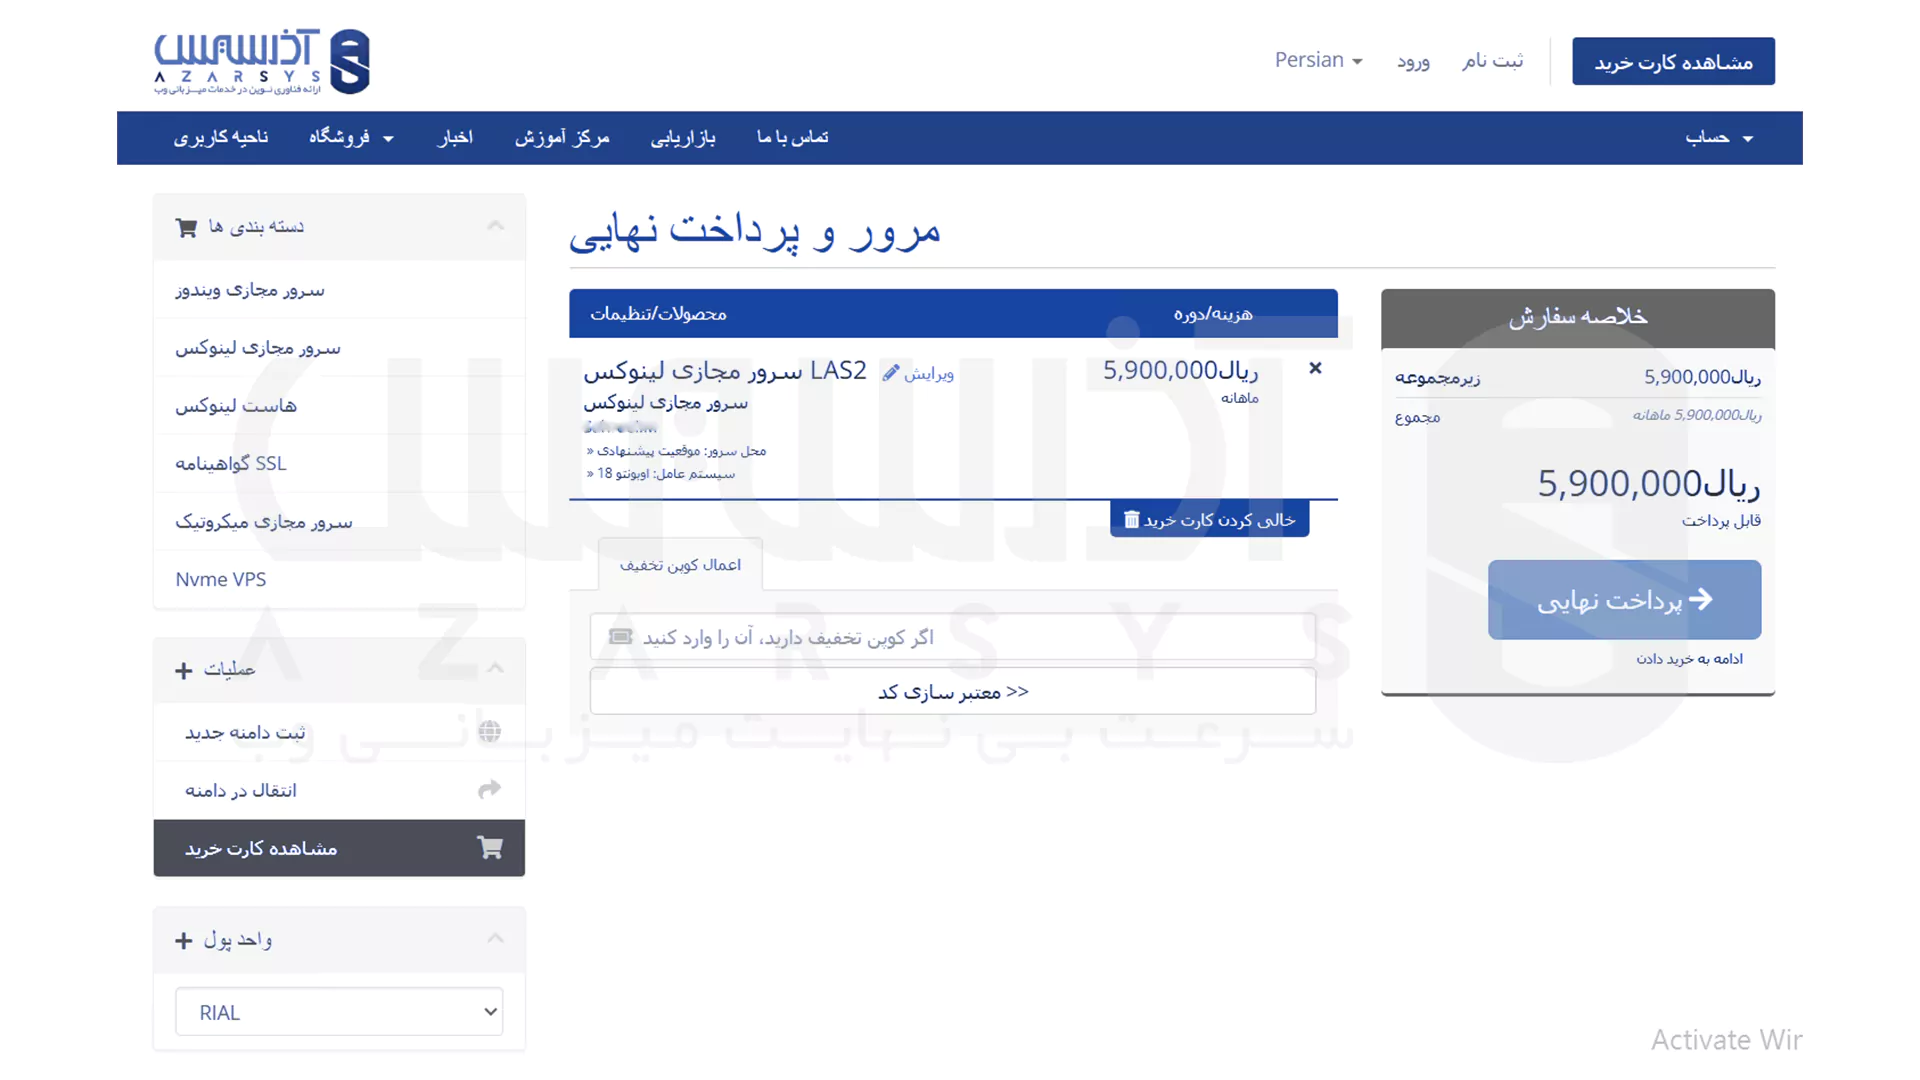This screenshot has height=1080, width=1920.
Task: Open the Persian language dropdown
Action: 1318,60
